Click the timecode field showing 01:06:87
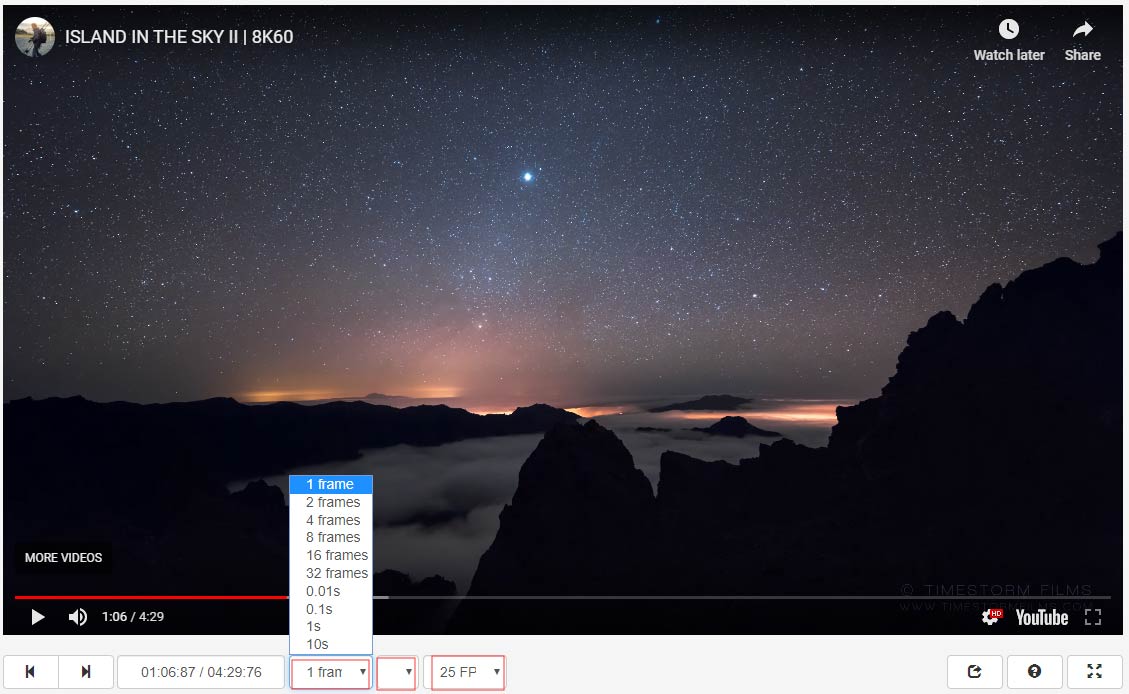This screenshot has width=1129, height=694. point(200,671)
